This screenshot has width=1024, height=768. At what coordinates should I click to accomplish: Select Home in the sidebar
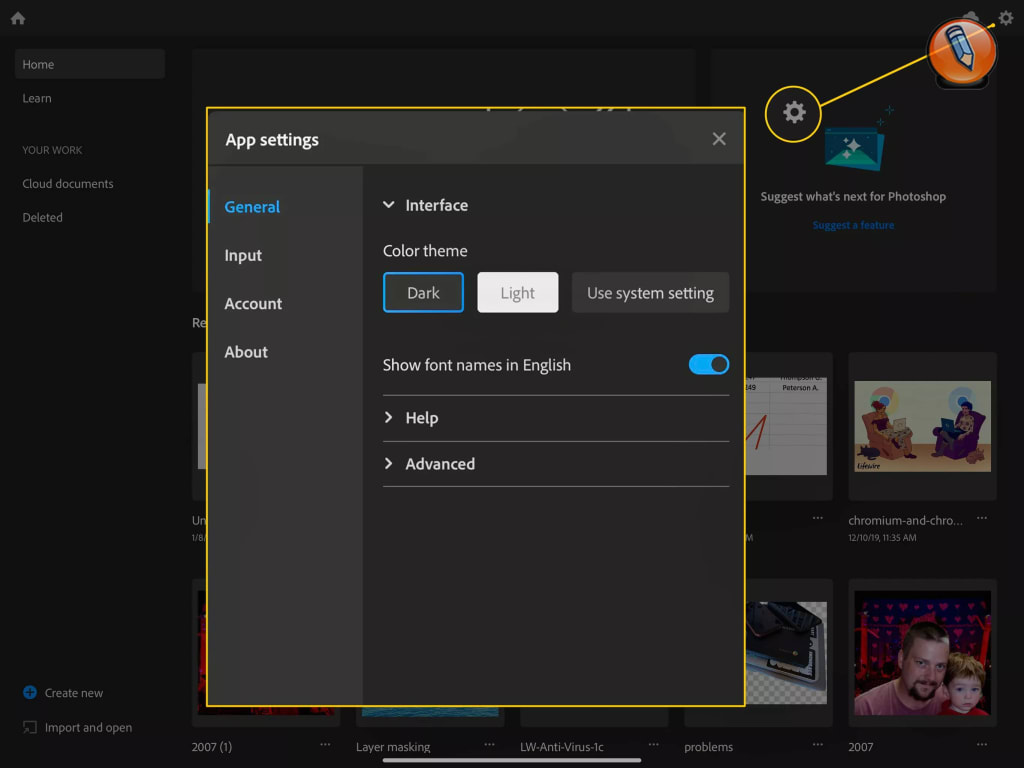[x=89, y=64]
